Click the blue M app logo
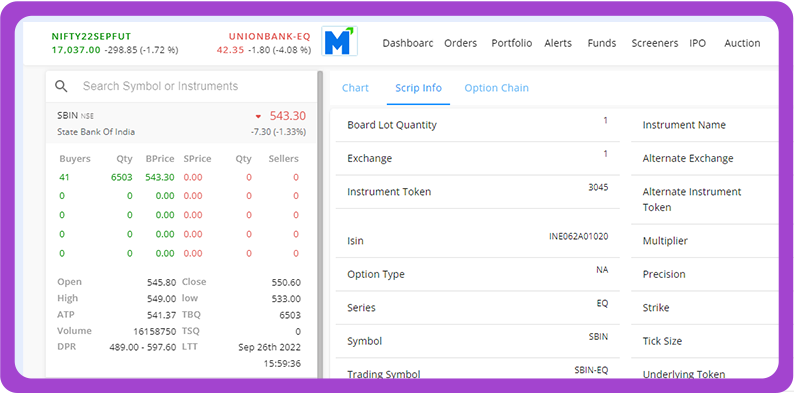Viewport: 794px width, 393px height. click(339, 41)
